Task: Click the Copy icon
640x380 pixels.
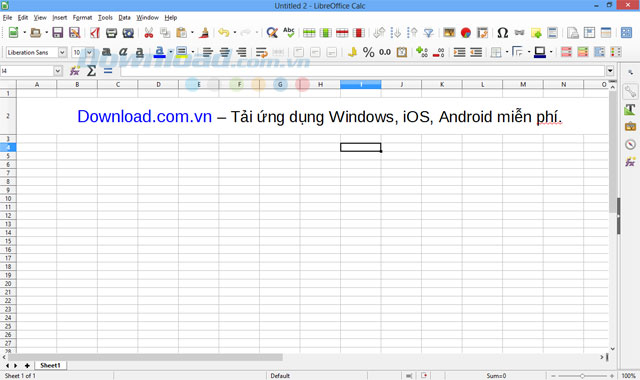Action: [165, 33]
